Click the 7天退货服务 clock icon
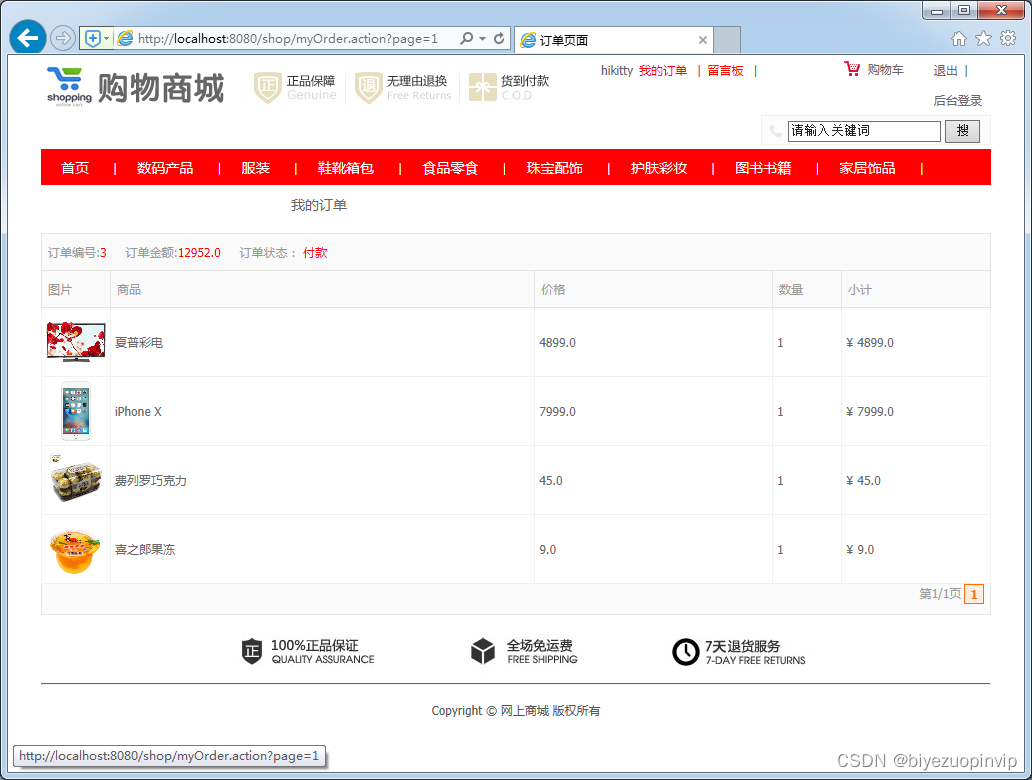The height and width of the screenshot is (780, 1032). click(x=685, y=652)
